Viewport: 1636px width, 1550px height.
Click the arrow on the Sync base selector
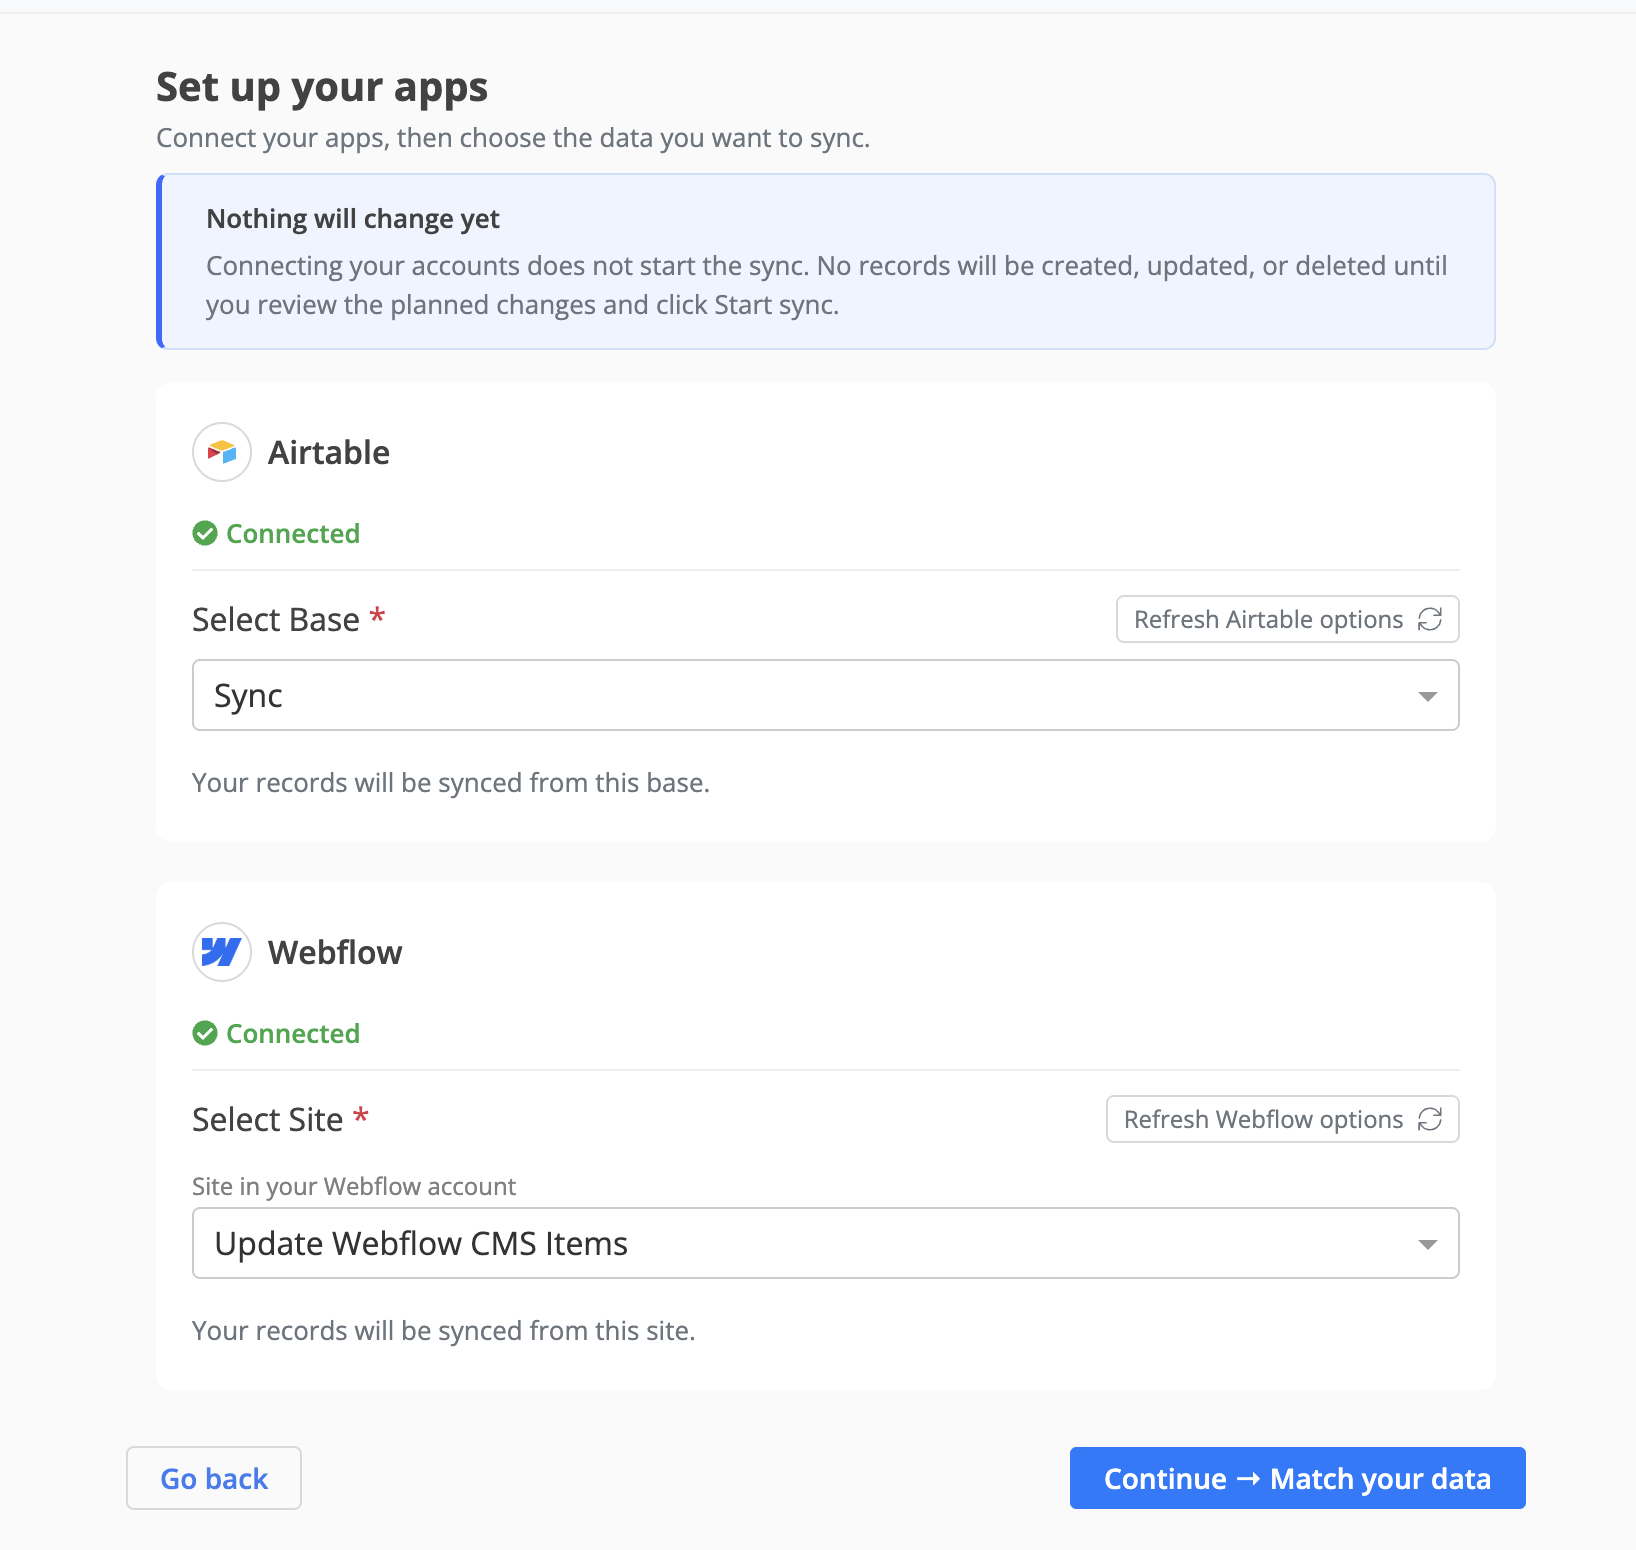(x=1428, y=696)
